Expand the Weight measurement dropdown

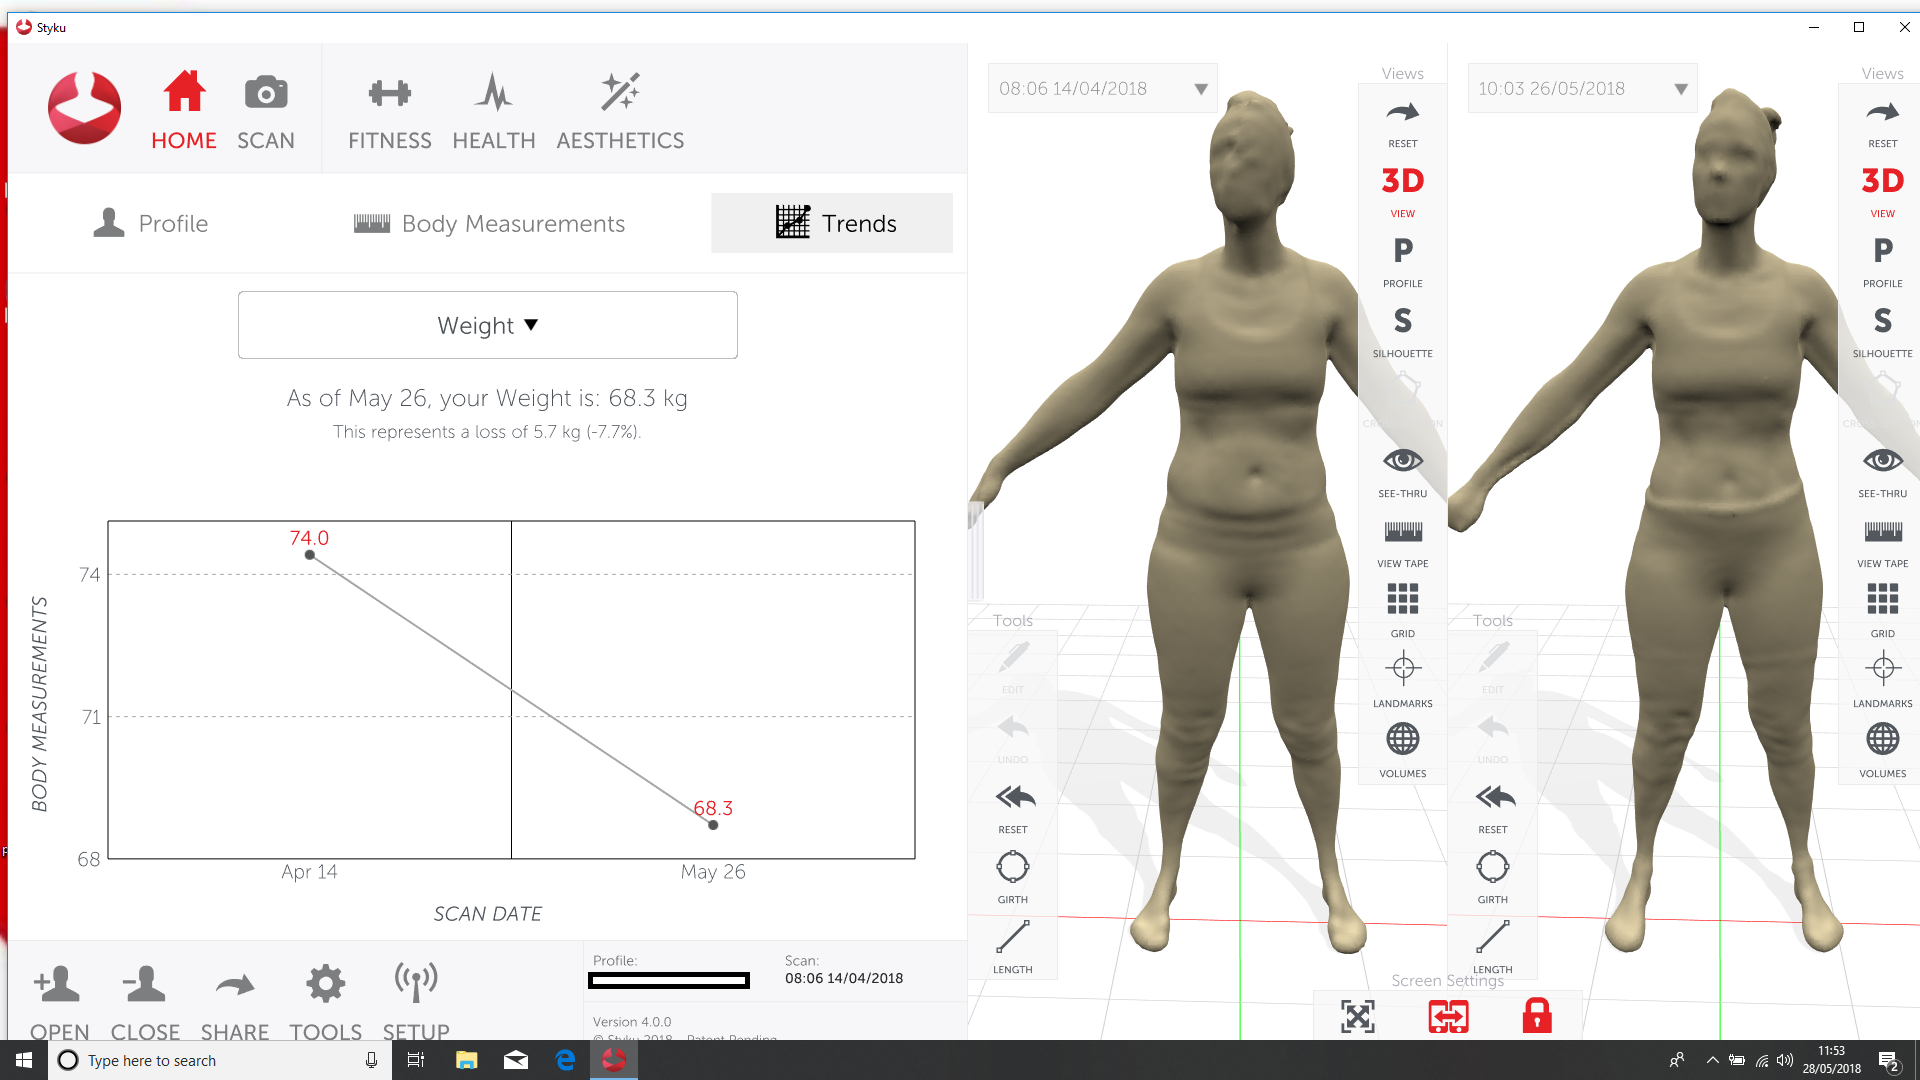click(x=488, y=325)
